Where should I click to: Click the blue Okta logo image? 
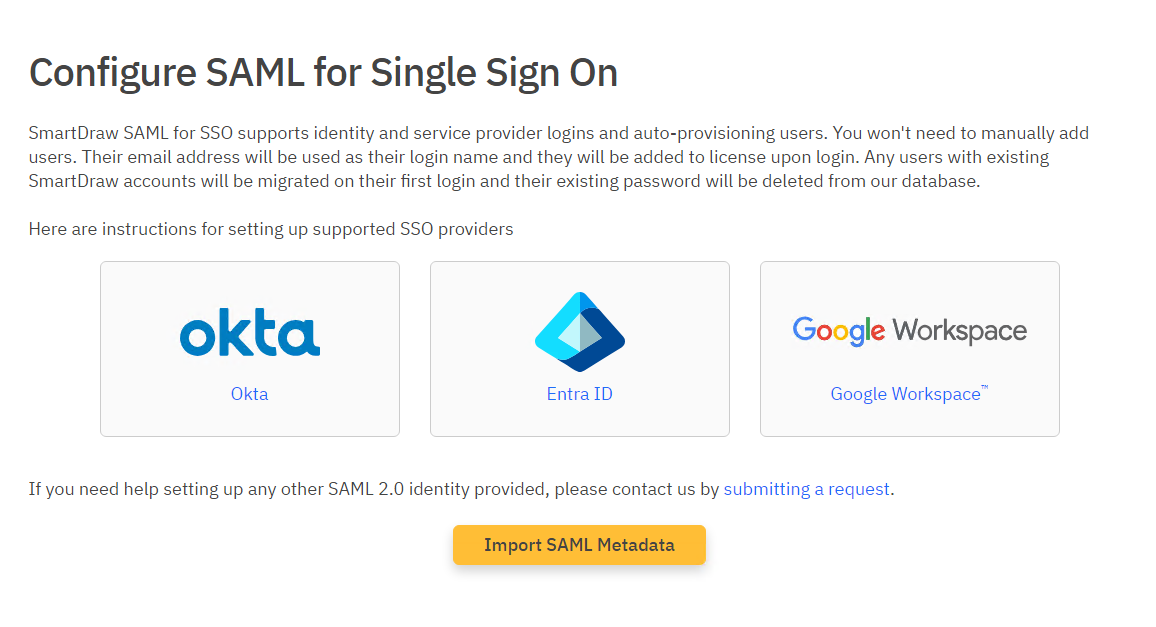(250, 333)
